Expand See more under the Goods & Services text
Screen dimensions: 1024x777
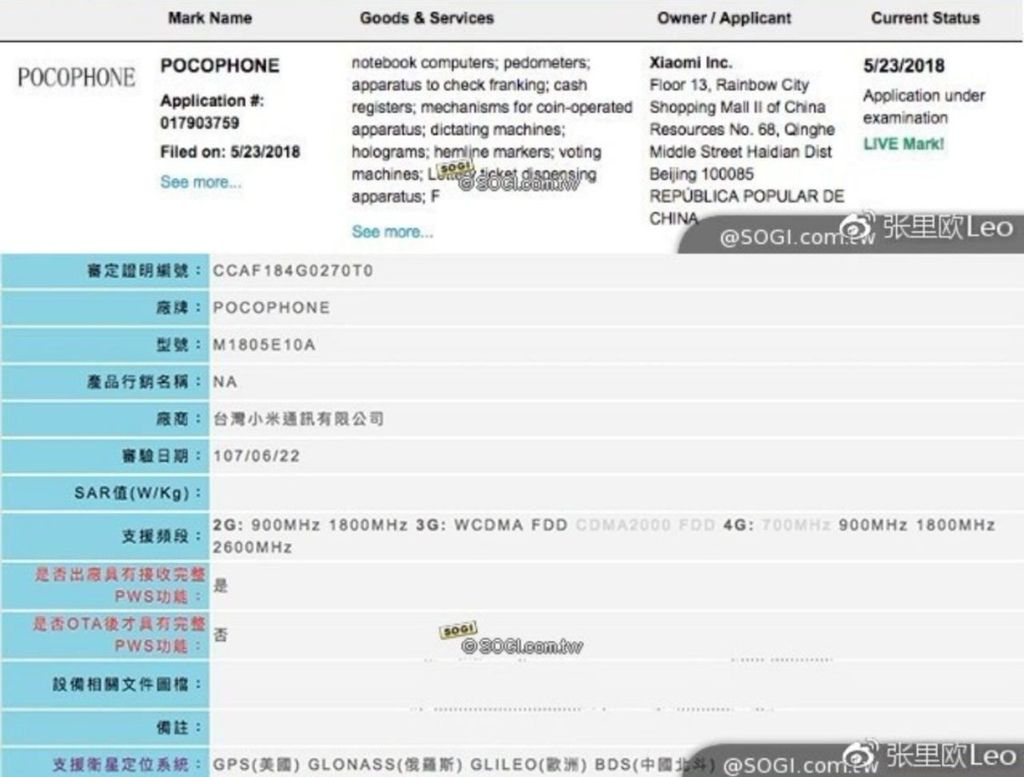click(392, 231)
